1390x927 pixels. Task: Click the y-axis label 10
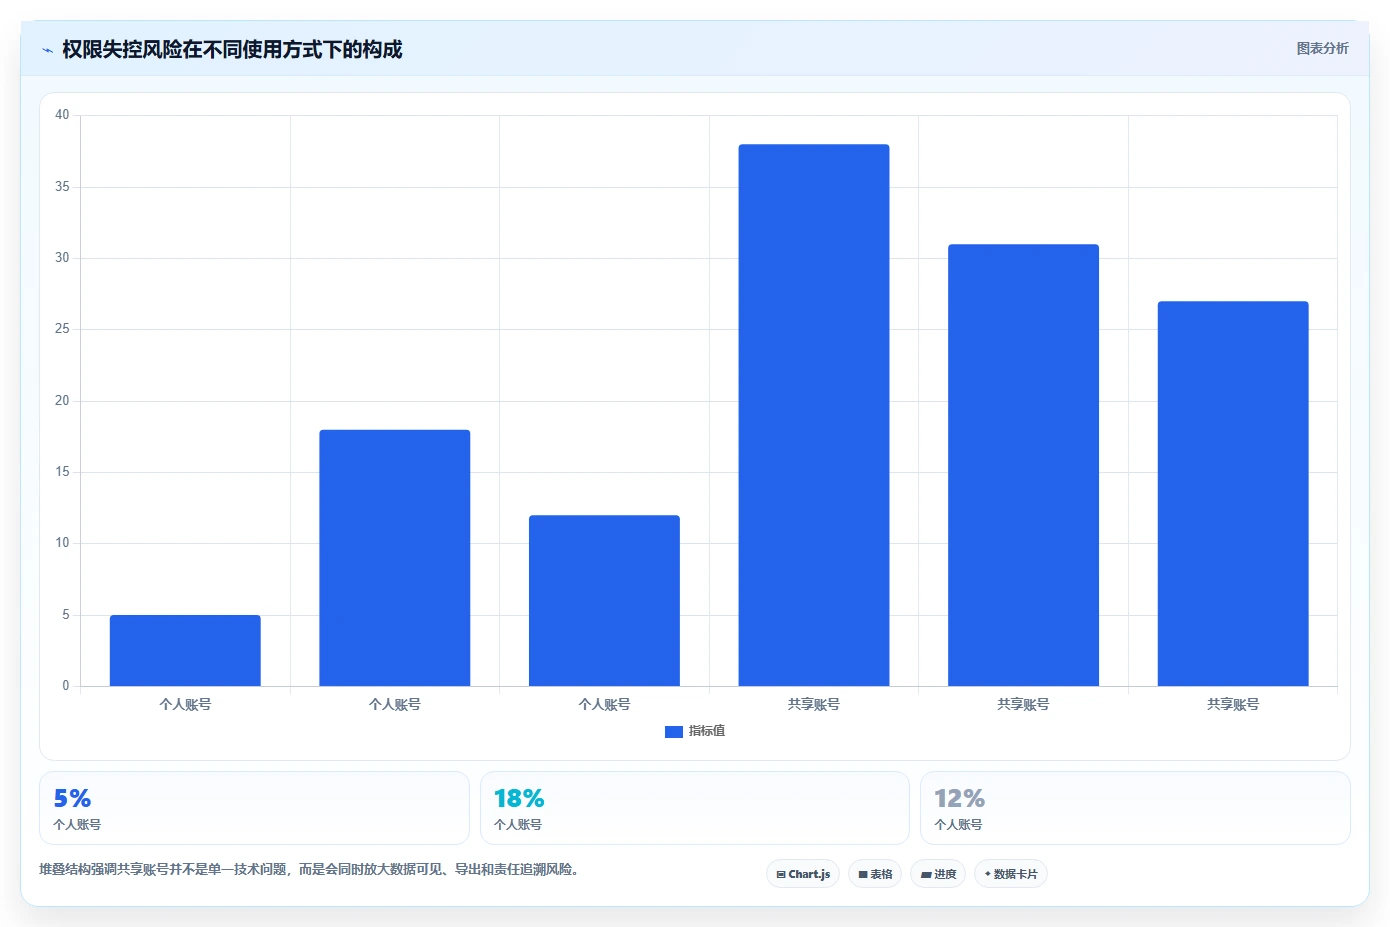pos(62,543)
